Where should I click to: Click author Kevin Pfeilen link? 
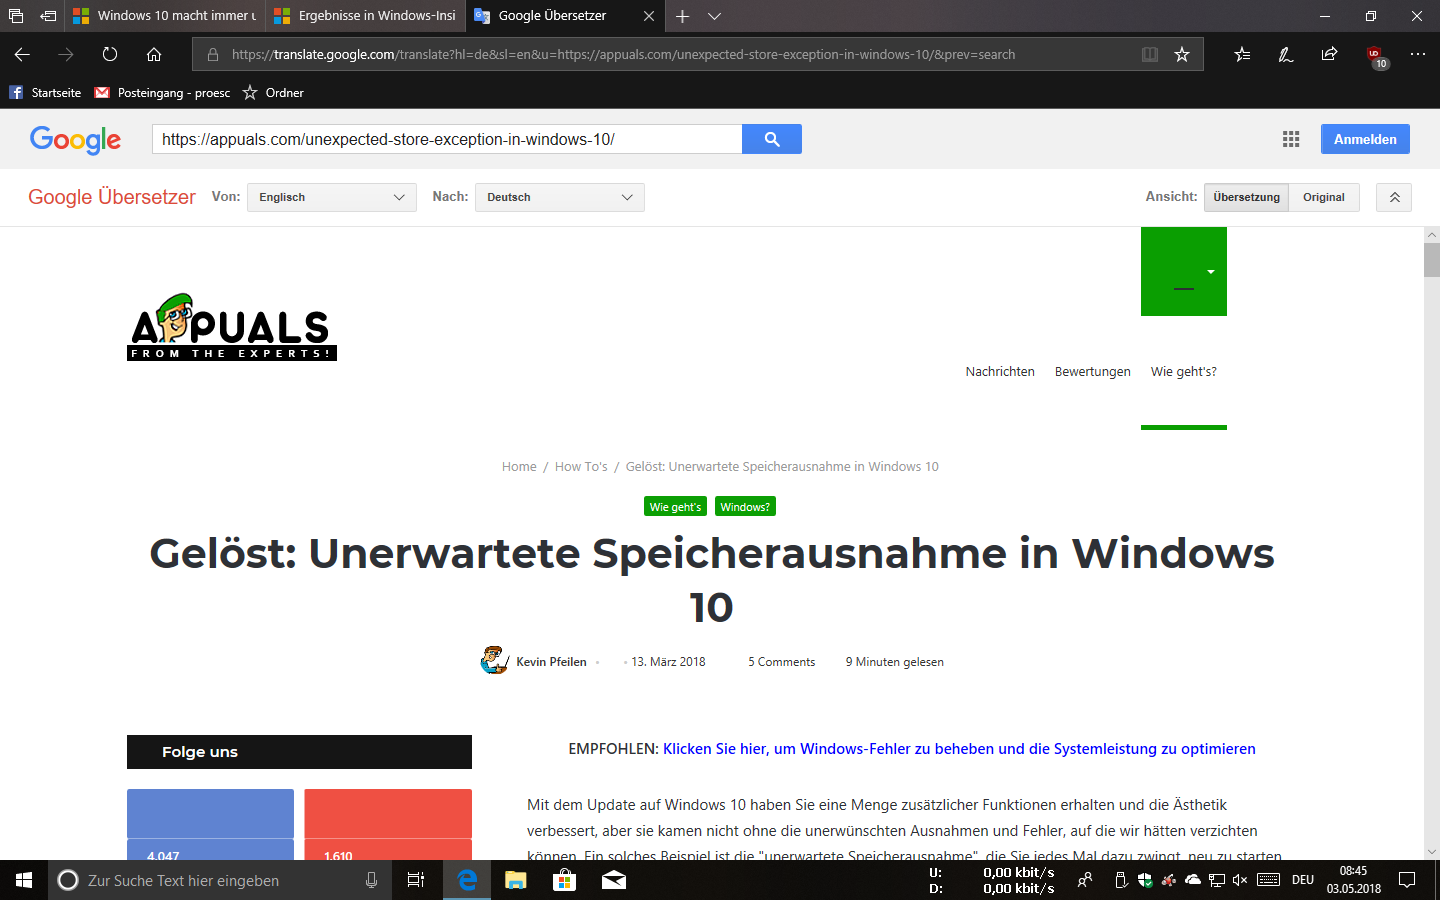551,662
